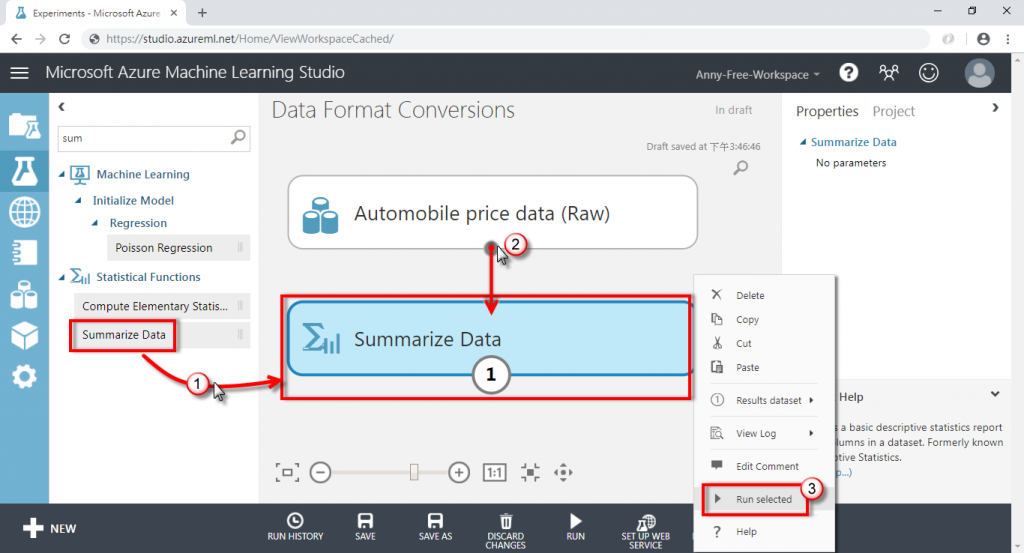Click the pan canvas arrows icon

click(563, 472)
